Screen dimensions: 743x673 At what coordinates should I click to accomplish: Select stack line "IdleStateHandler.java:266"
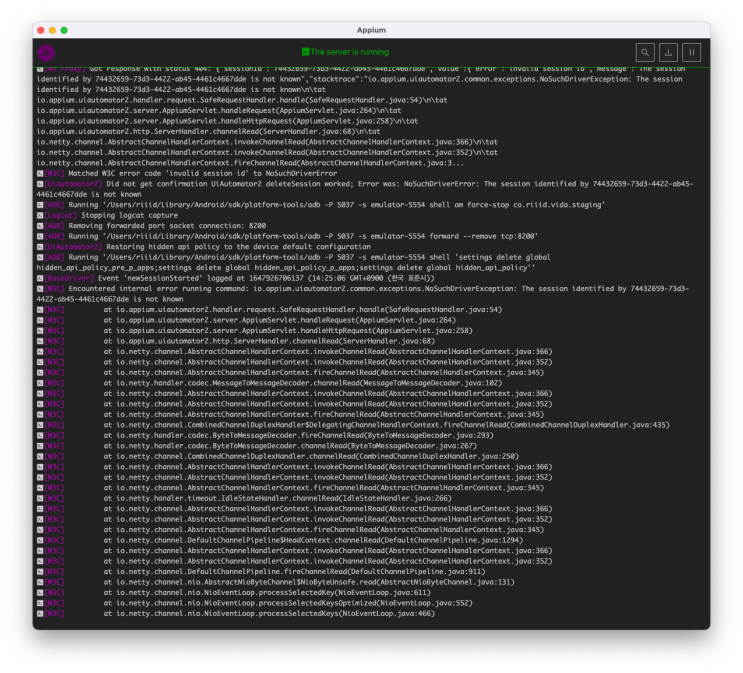[x=245, y=498]
